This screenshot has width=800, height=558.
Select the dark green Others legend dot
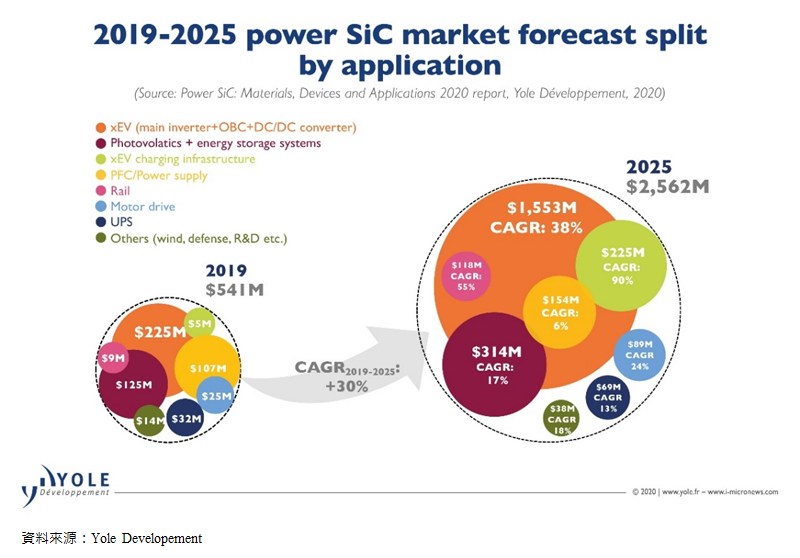click(x=100, y=238)
